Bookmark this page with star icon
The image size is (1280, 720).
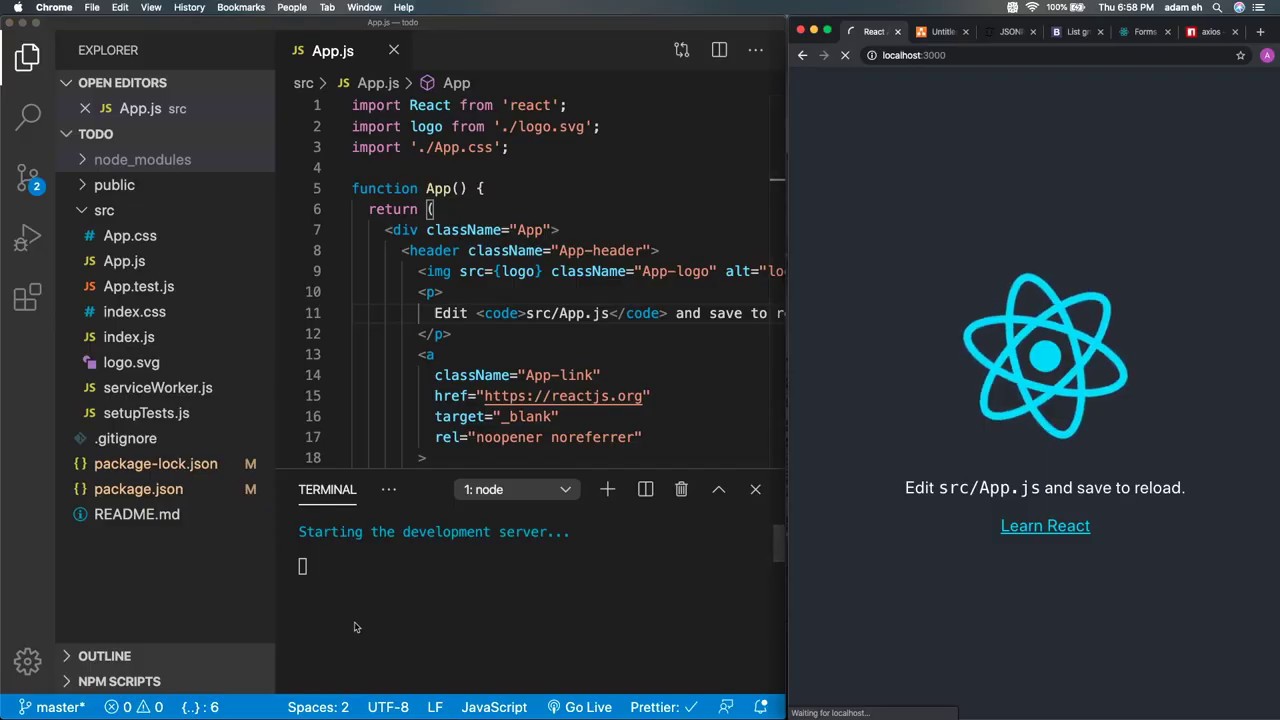pyautogui.click(x=1240, y=55)
